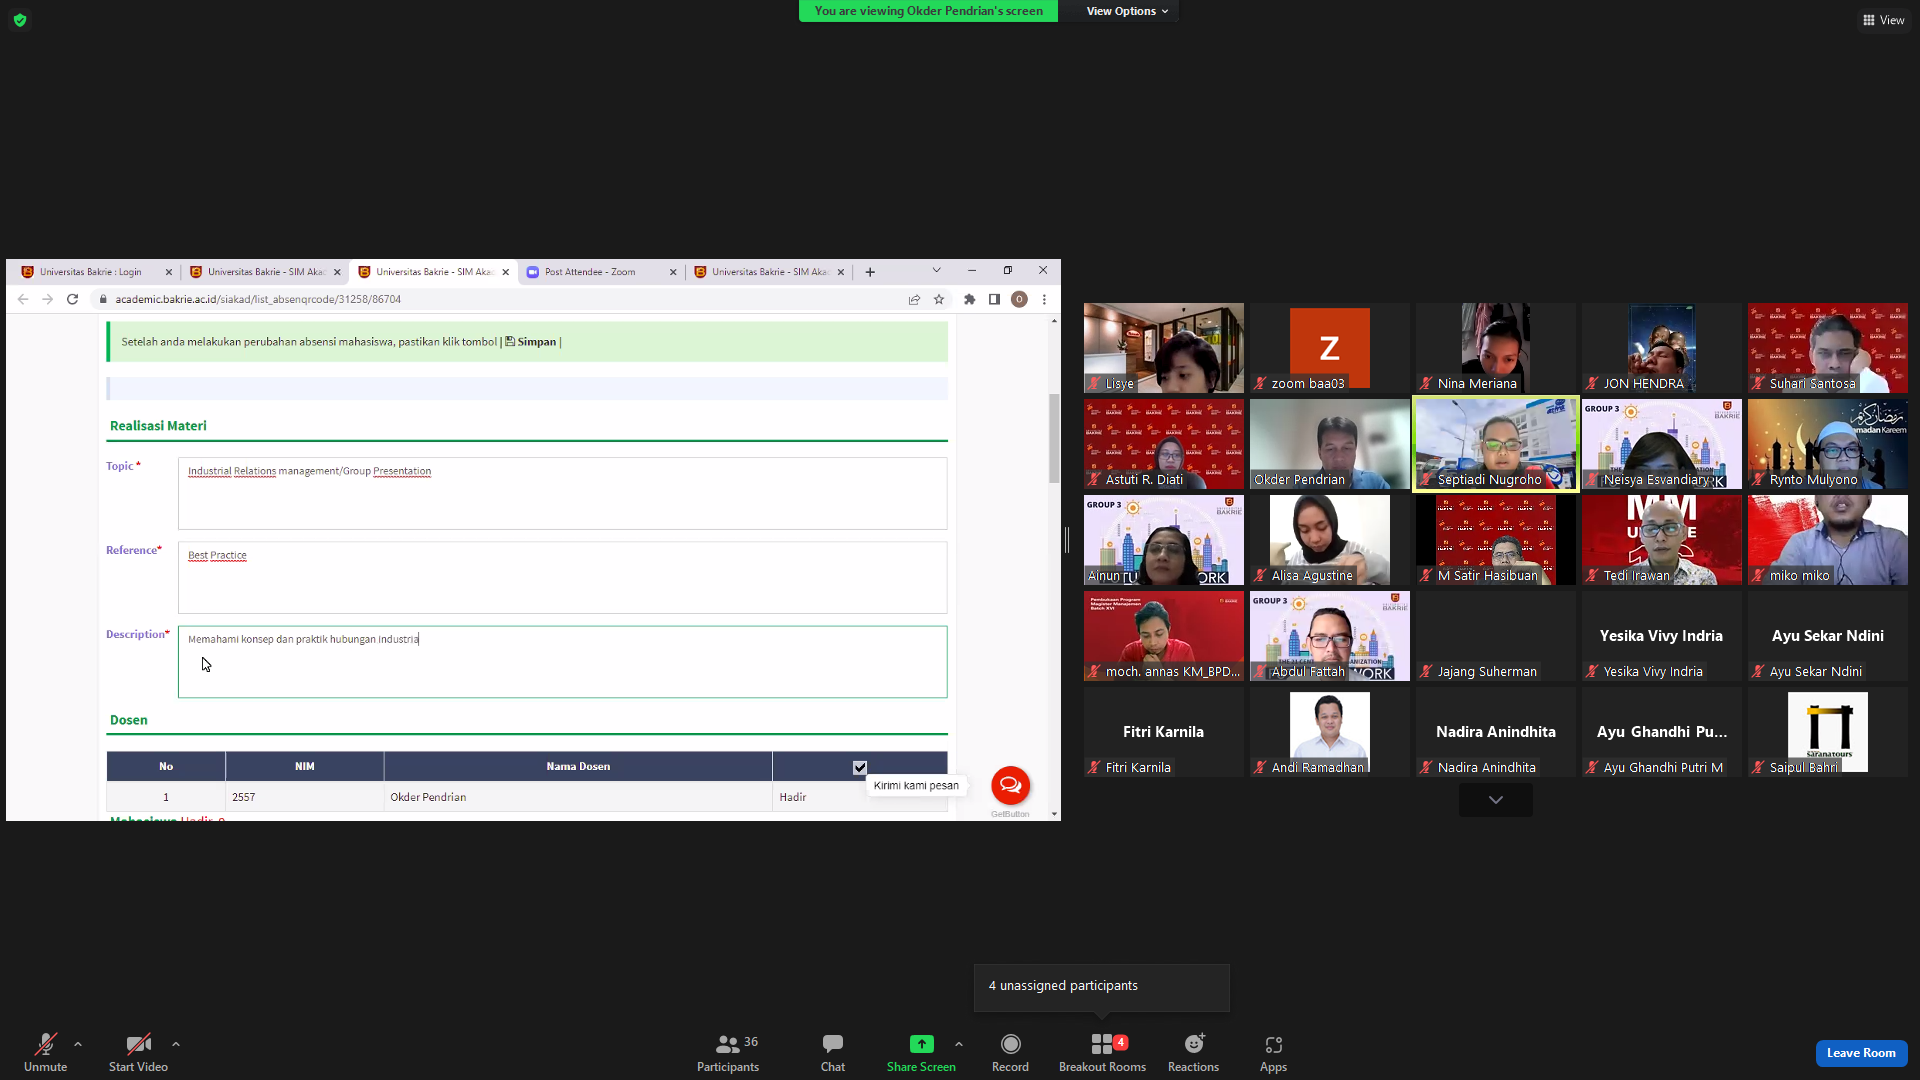Expand audio options arrow next to Unmute

click(78, 1044)
